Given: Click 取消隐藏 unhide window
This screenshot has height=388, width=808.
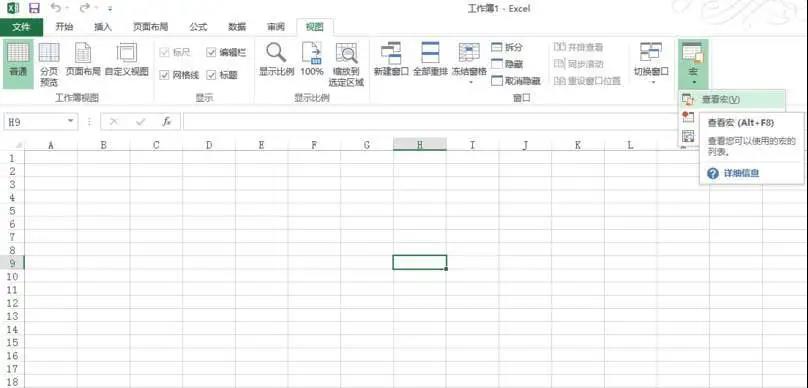Looking at the screenshot, I should point(516,81).
